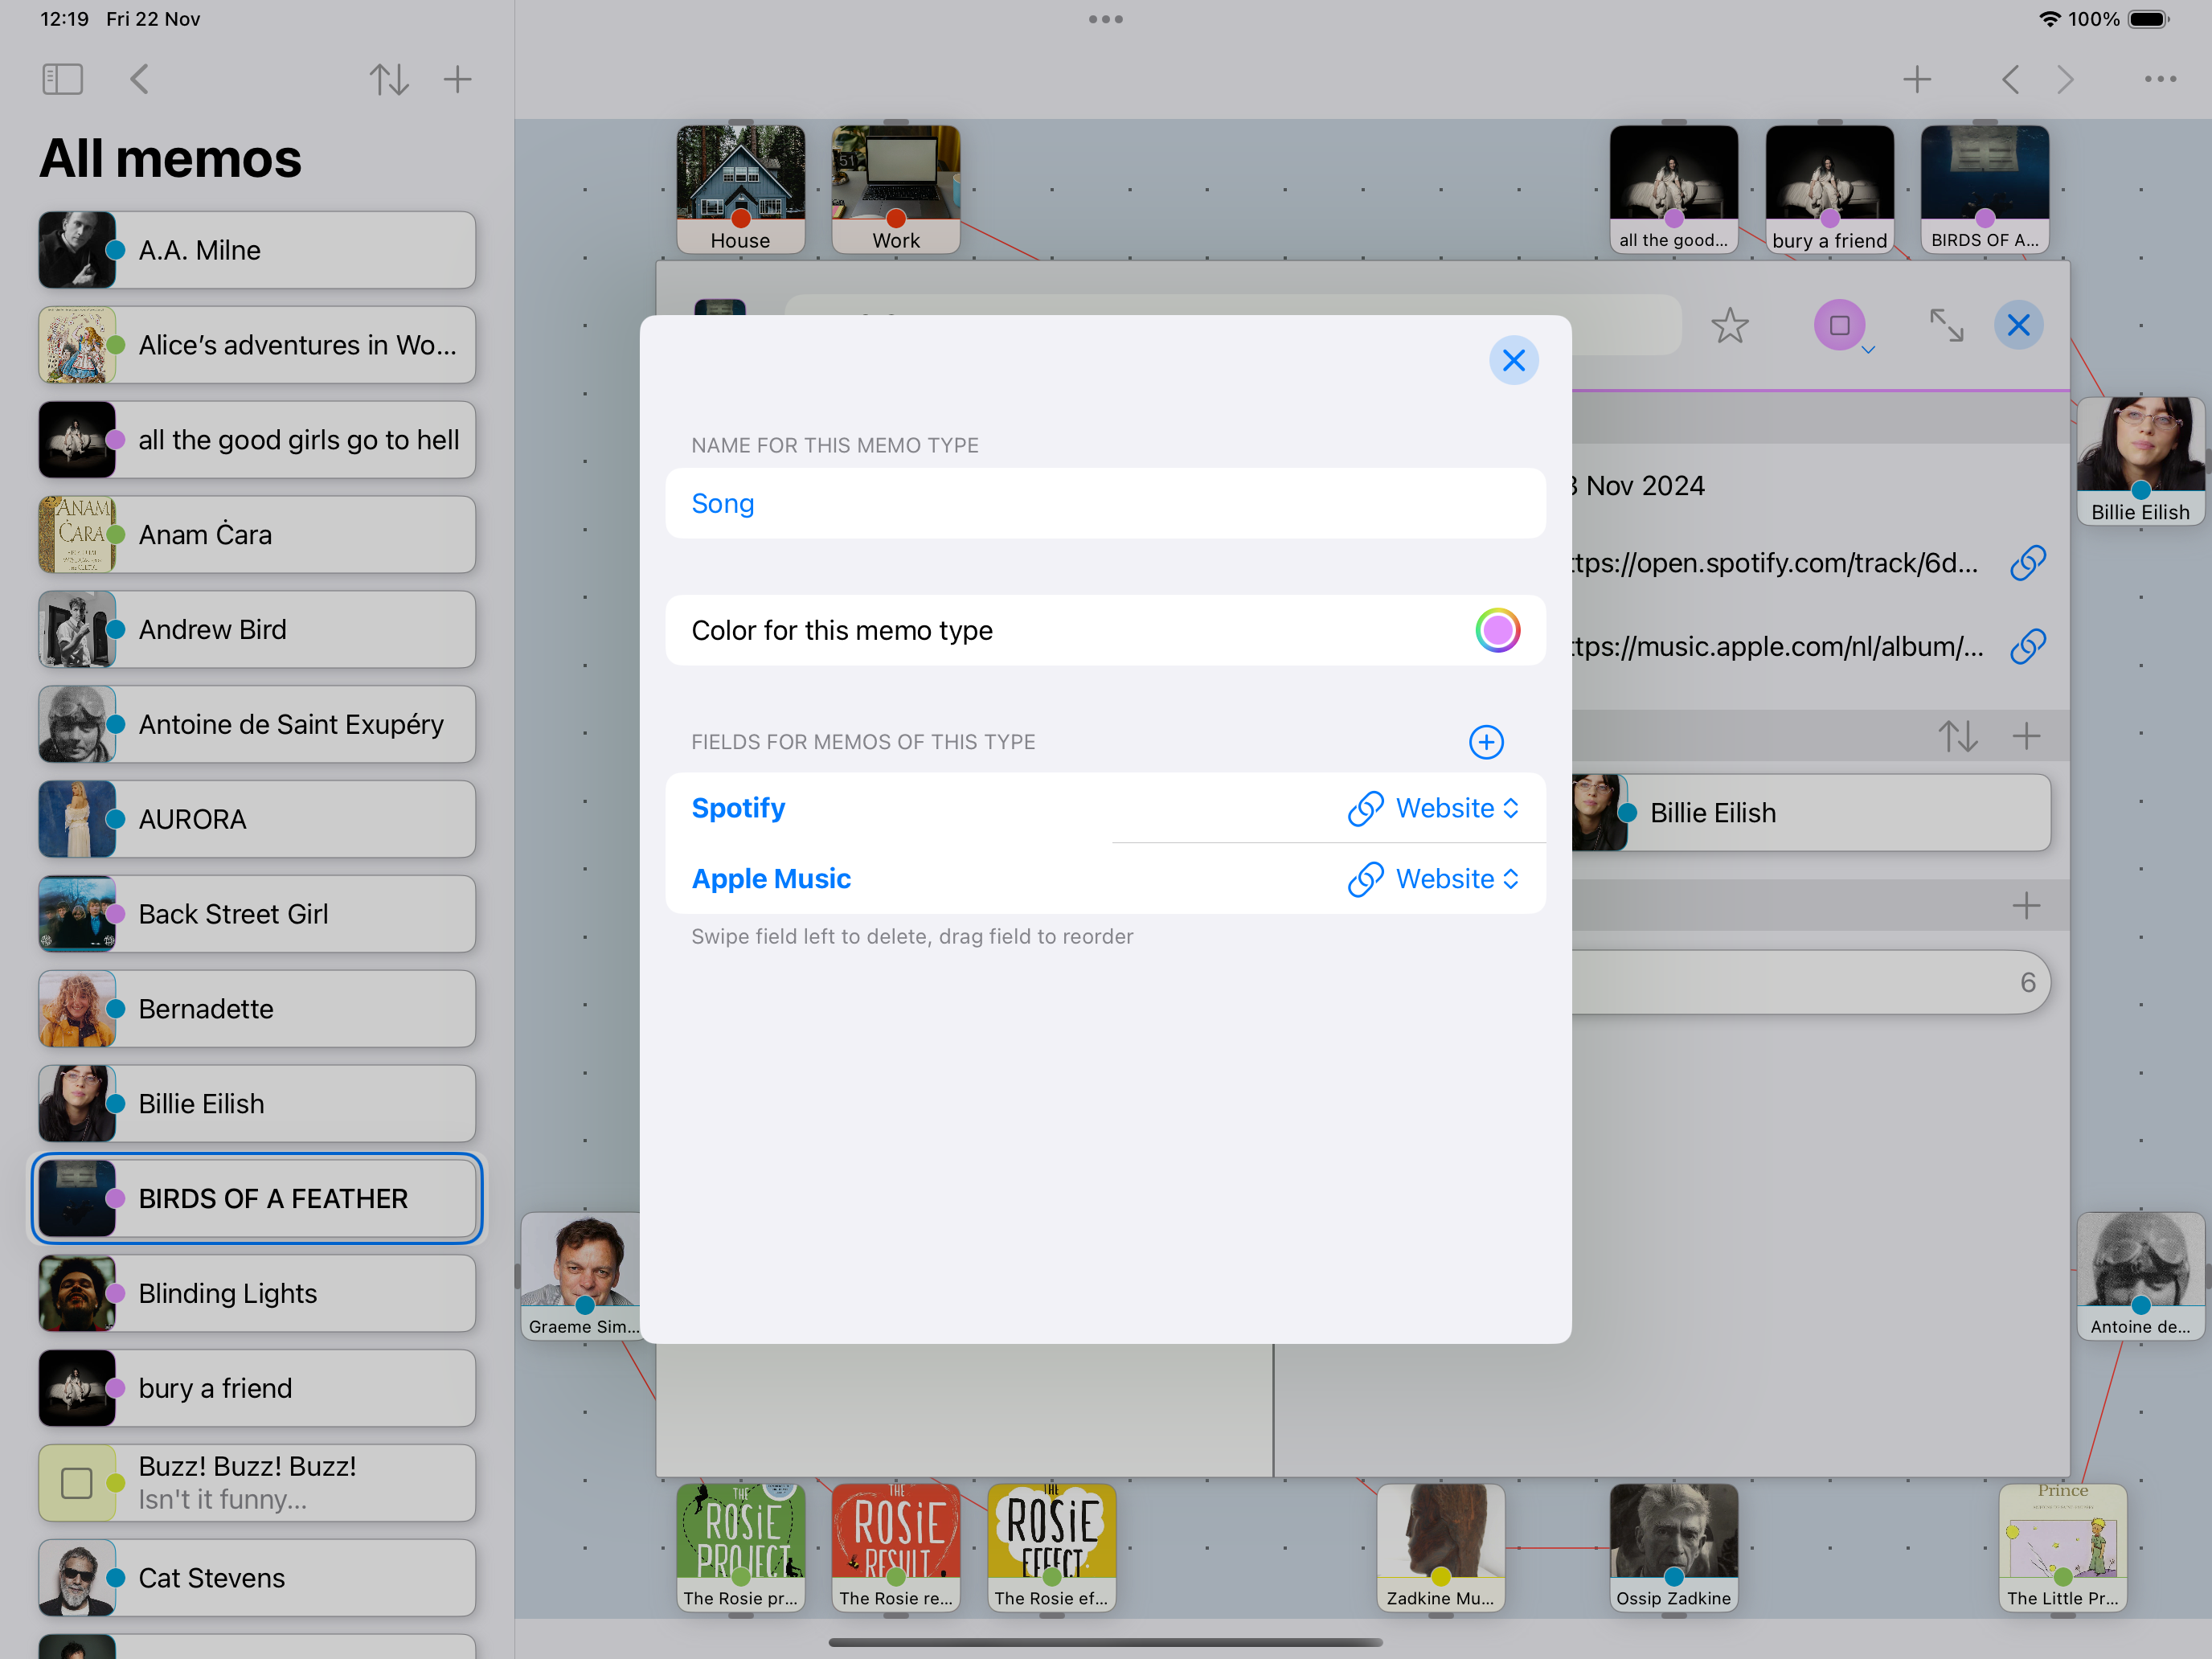
Task: Close the memo type editing dialog
Action: pos(1513,361)
